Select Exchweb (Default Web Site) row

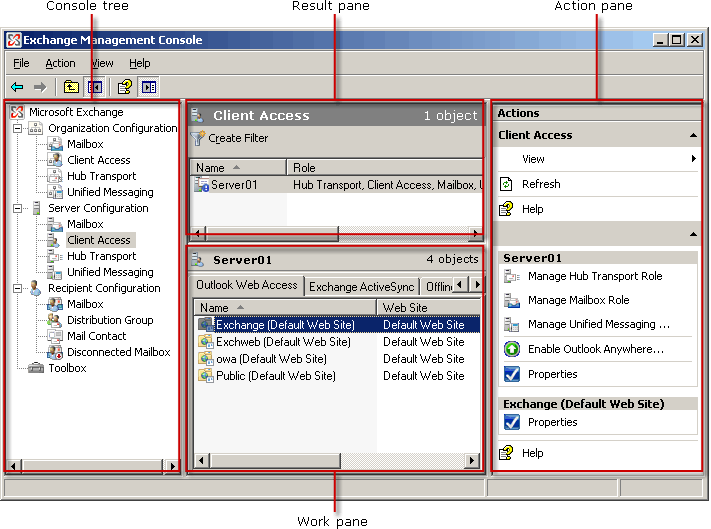pyautogui.click(x=338, y=342)
